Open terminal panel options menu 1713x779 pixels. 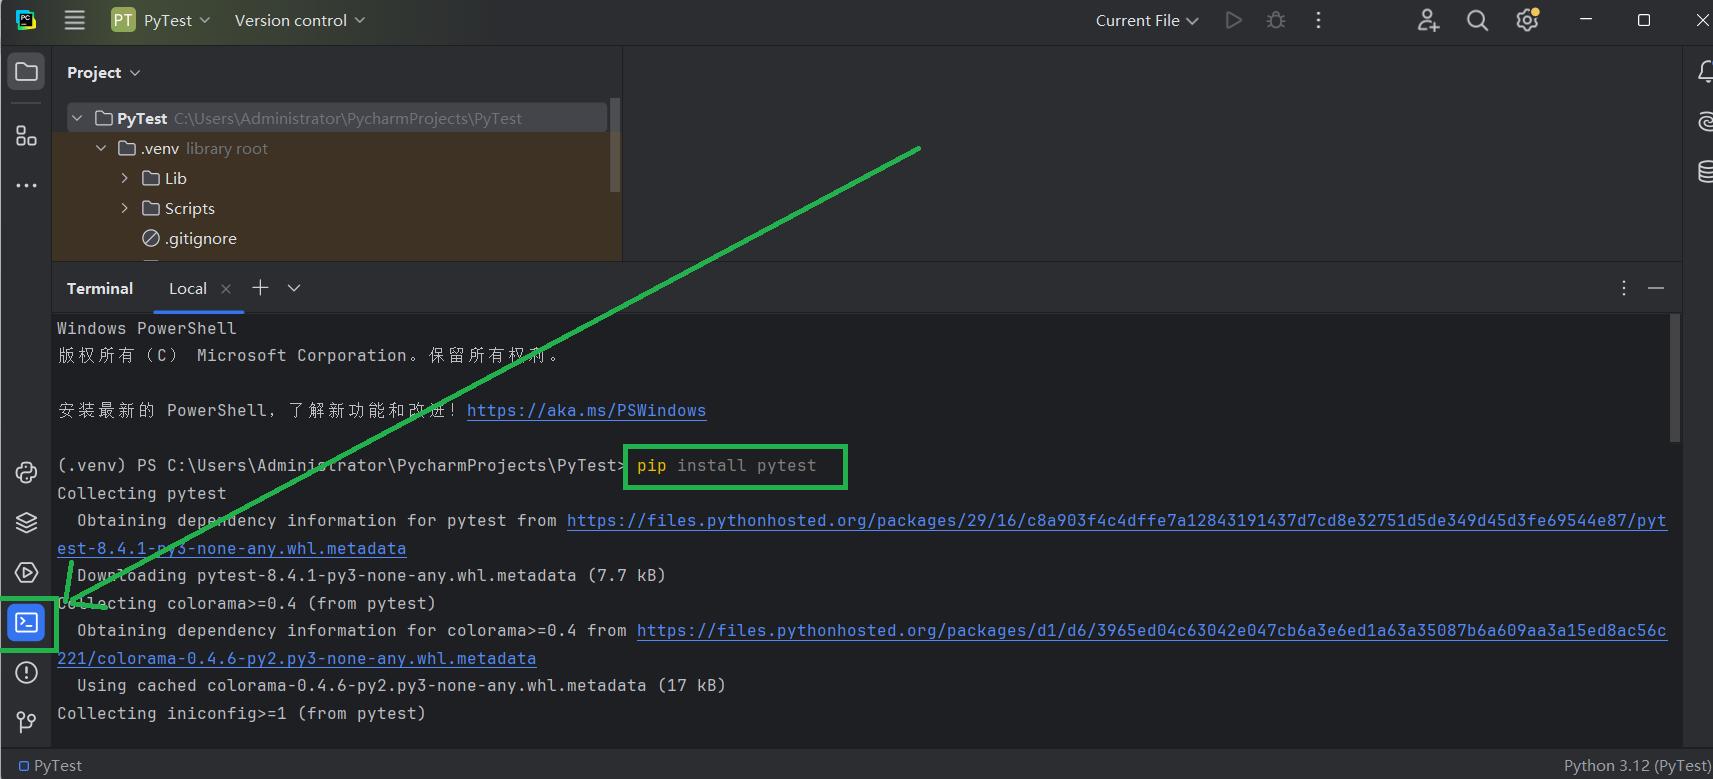(x=1623, y=288)
